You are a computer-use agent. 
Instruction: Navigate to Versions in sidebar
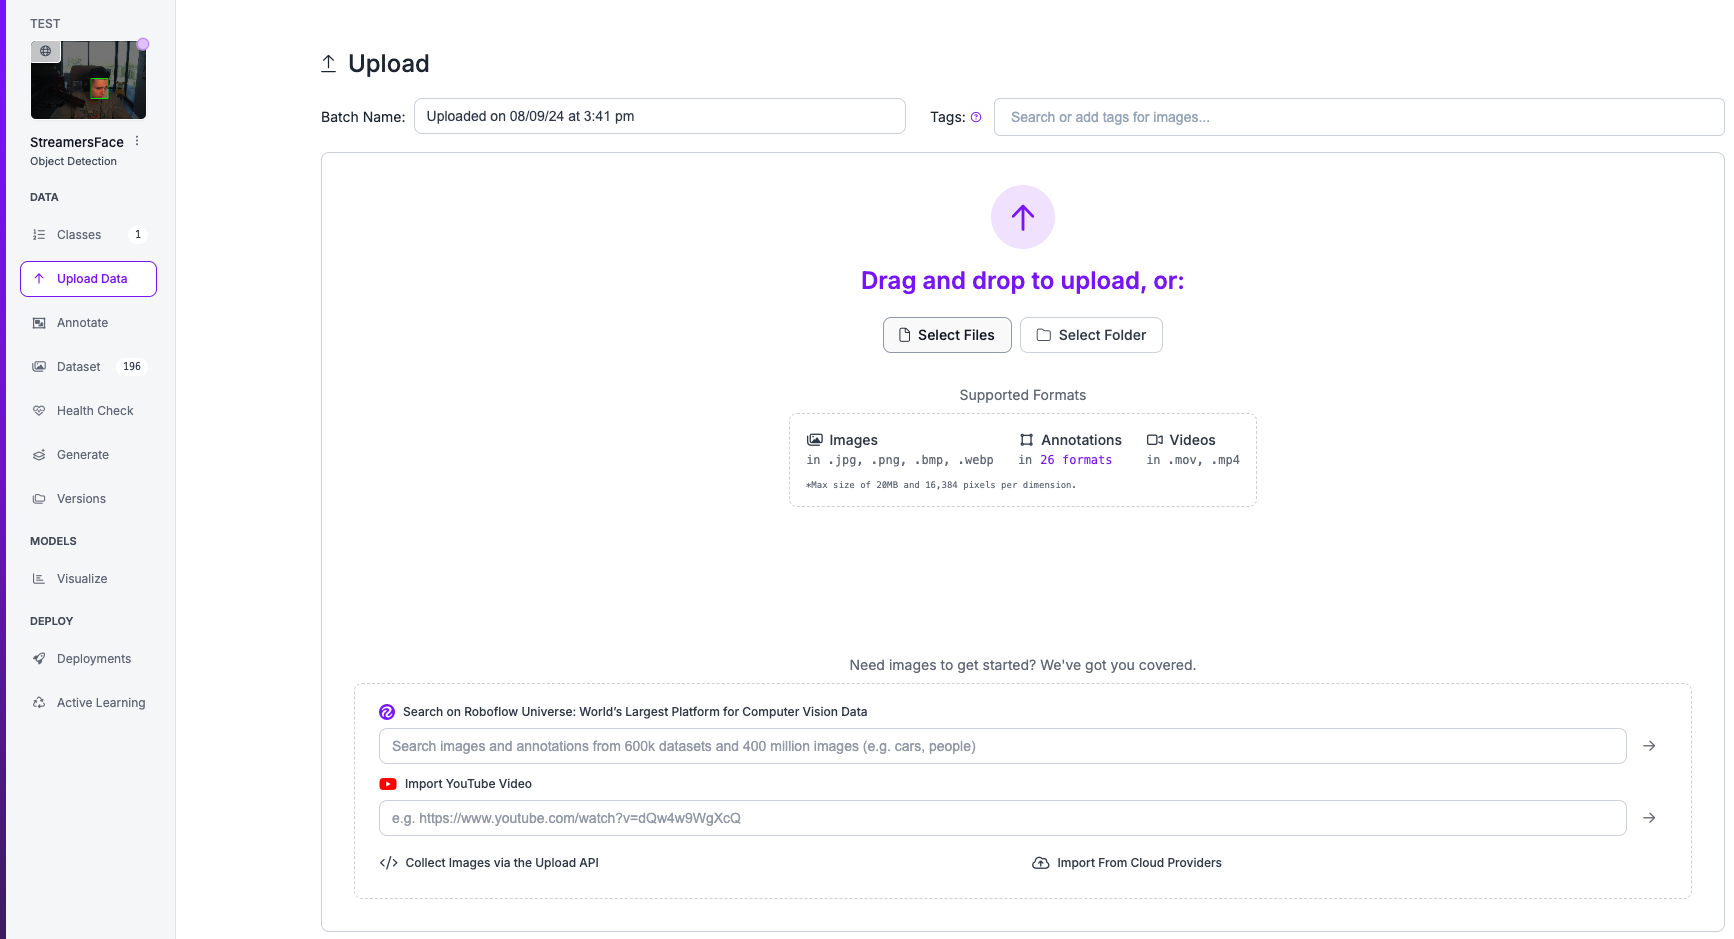click(x=81, y=499)
